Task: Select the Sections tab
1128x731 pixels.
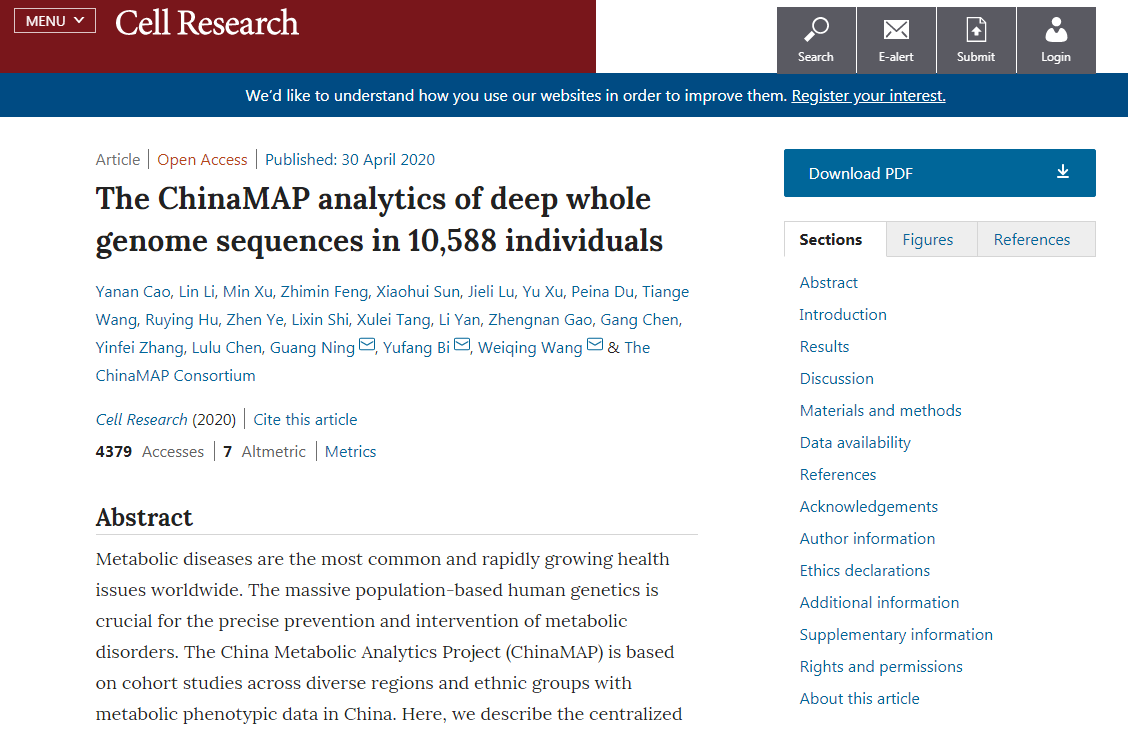Action: point(830,239)
